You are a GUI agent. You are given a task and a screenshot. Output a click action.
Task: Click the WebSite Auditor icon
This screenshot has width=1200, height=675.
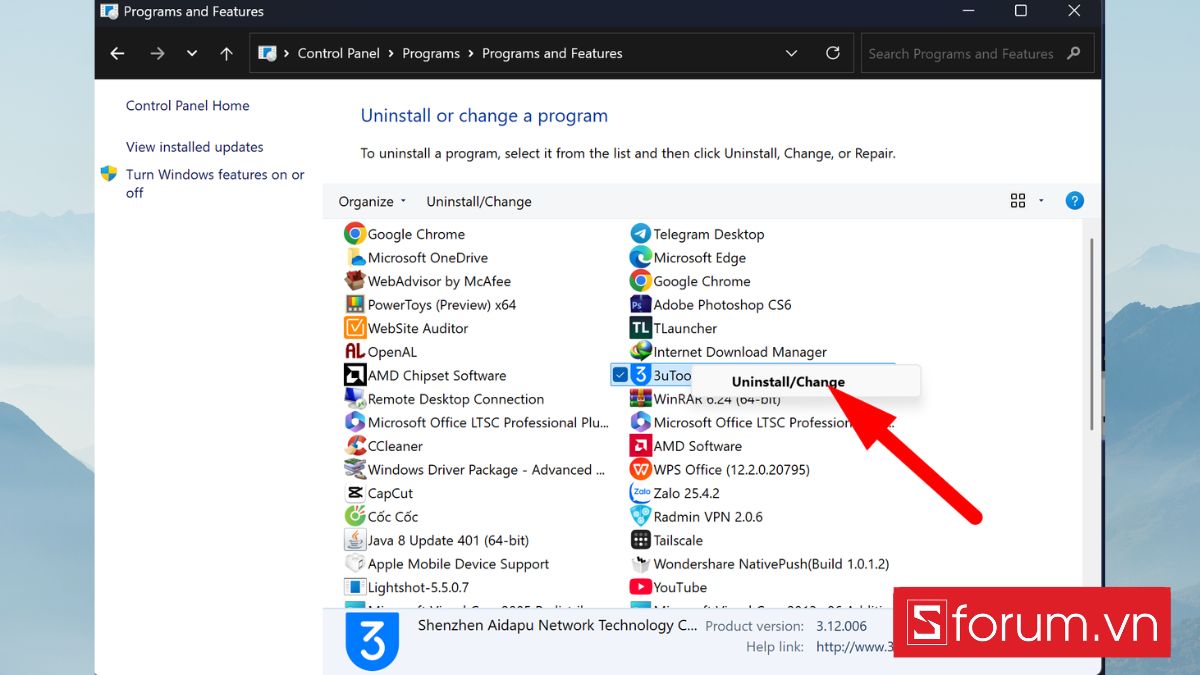(x=354, y=328)
